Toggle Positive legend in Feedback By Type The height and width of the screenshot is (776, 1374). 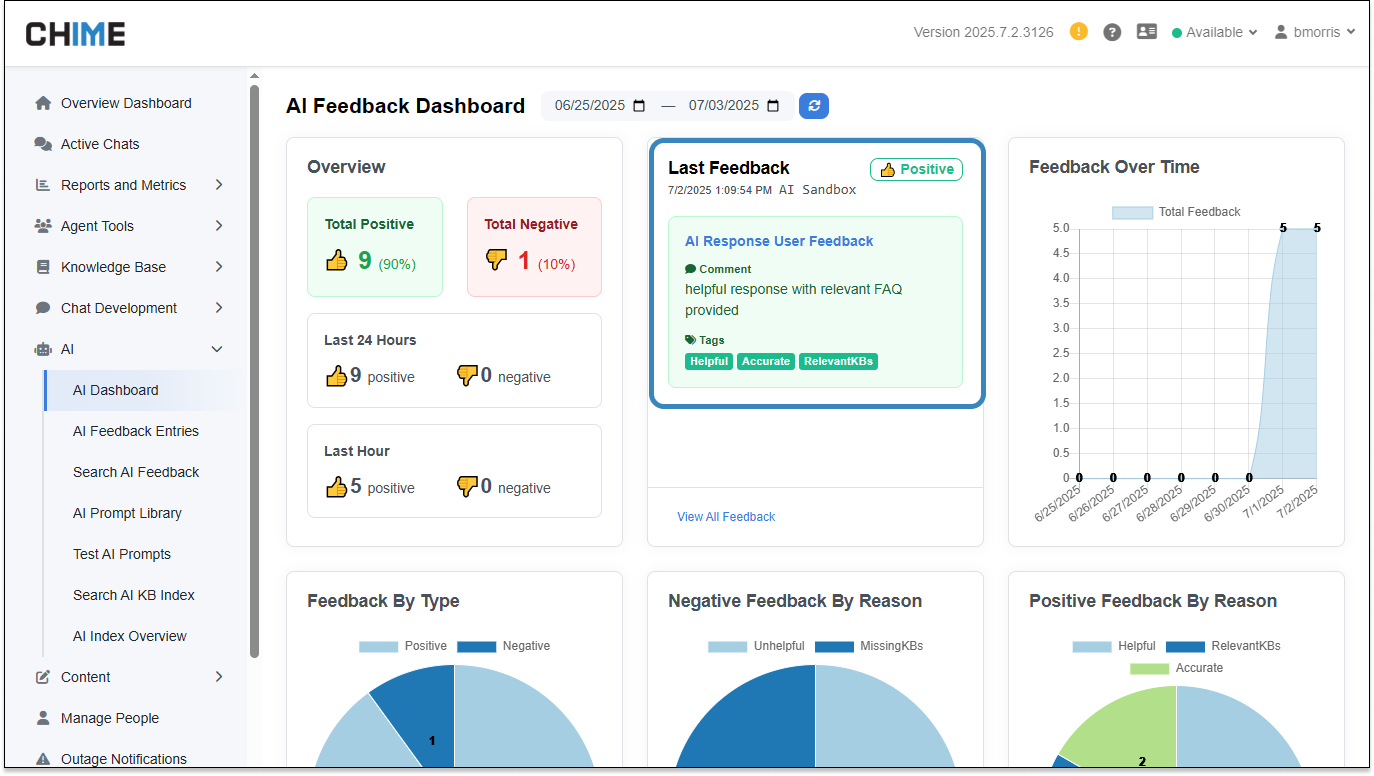point(403,646)
